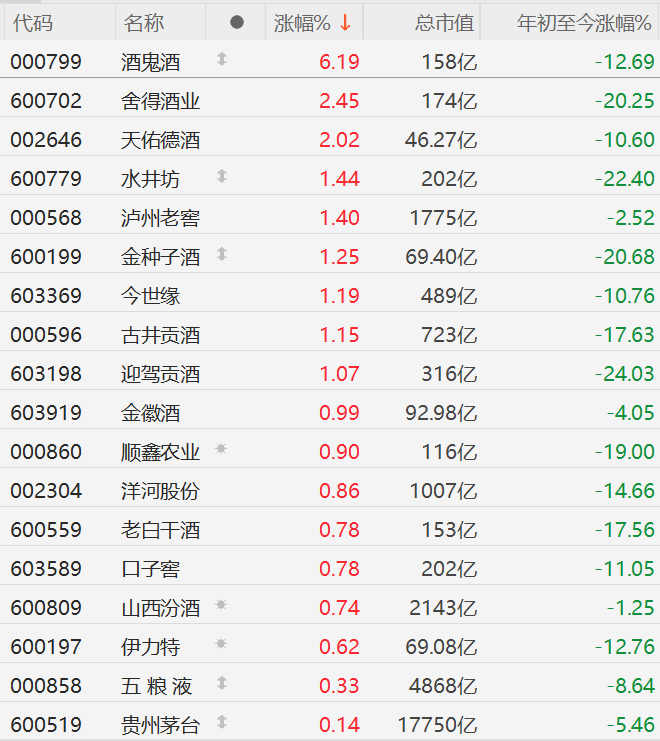Open the 酒鬼酒 stock name

point(151,62)
